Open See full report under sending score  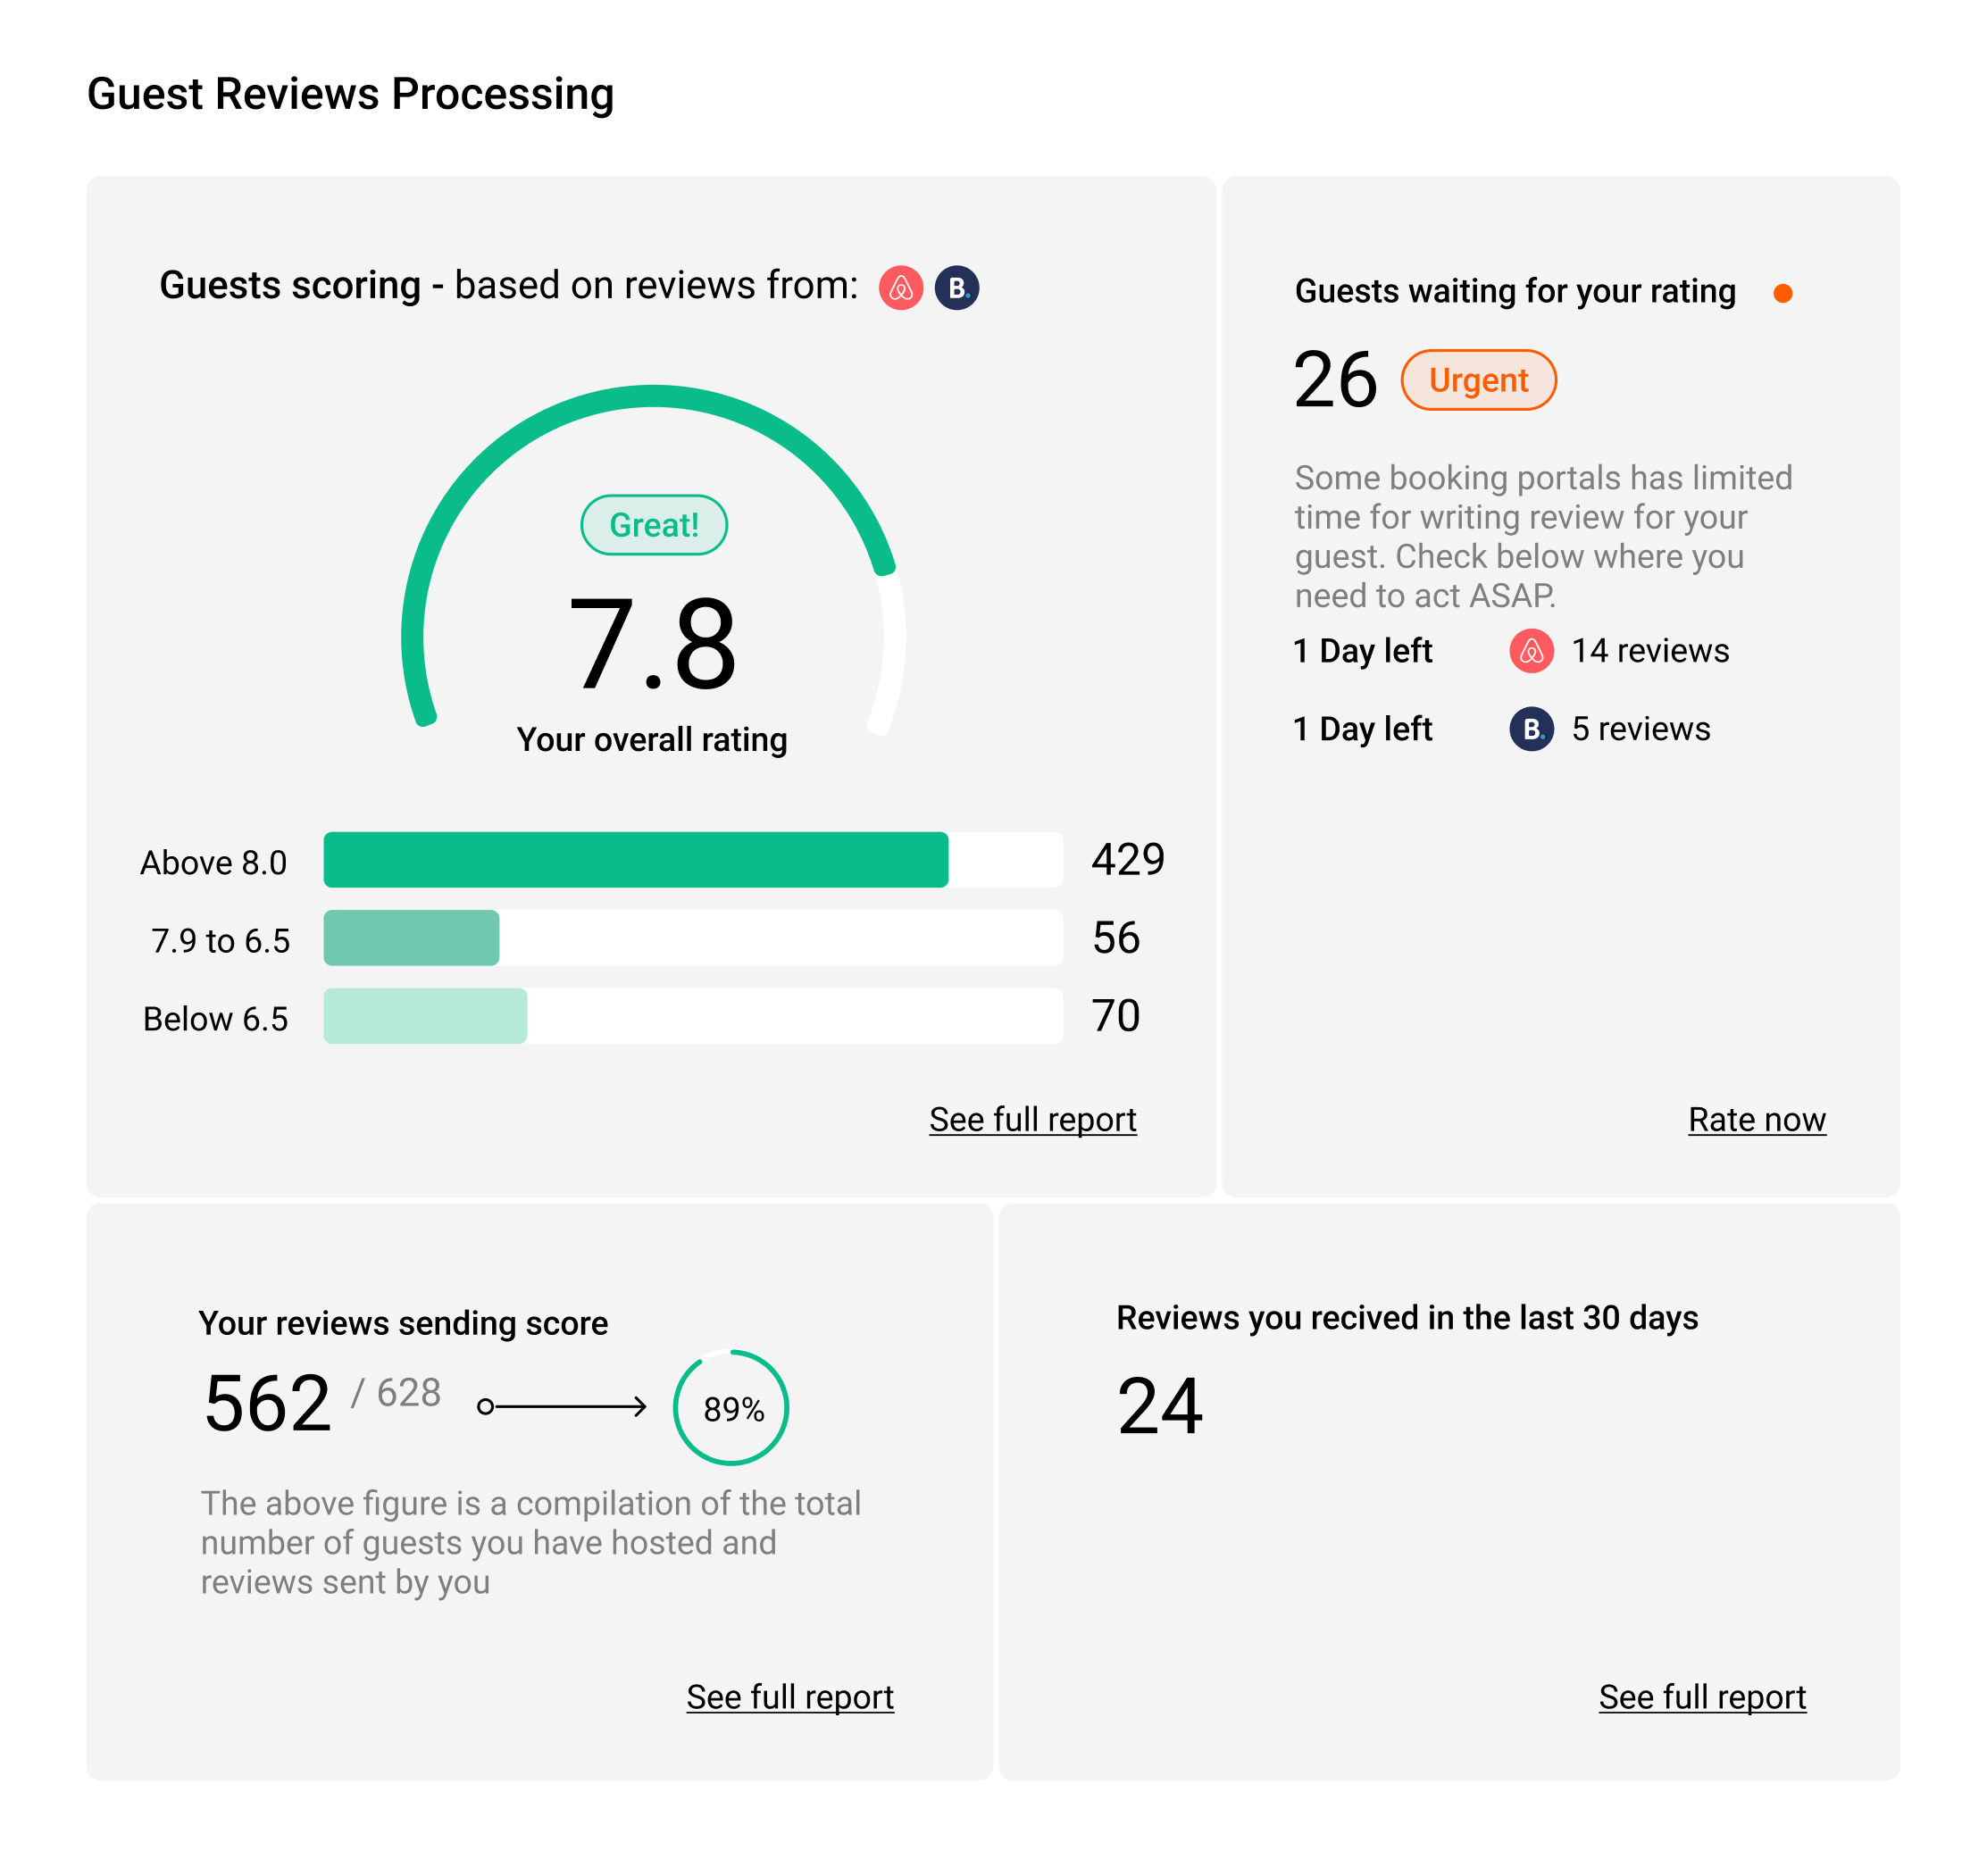pyautogui.click(x=789, y=1696)
